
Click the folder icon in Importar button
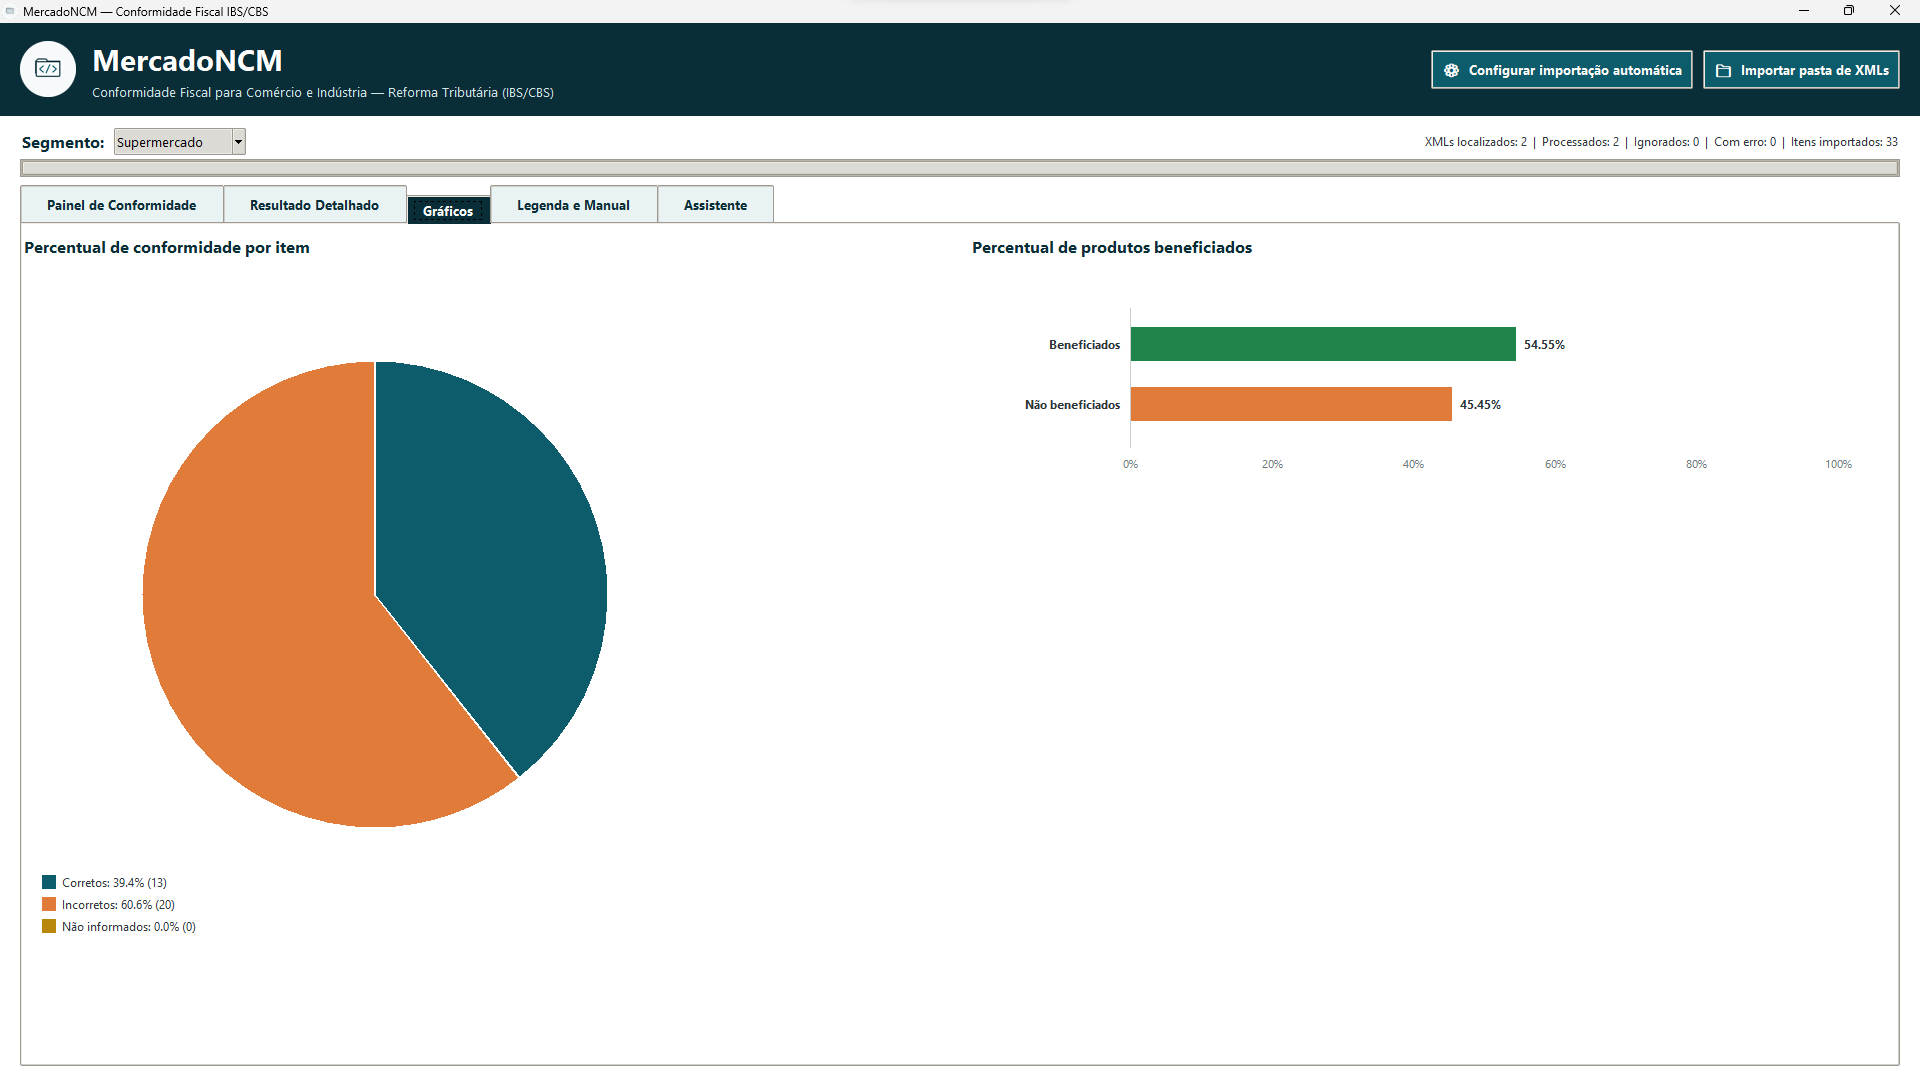click(x=1723, y=70)
